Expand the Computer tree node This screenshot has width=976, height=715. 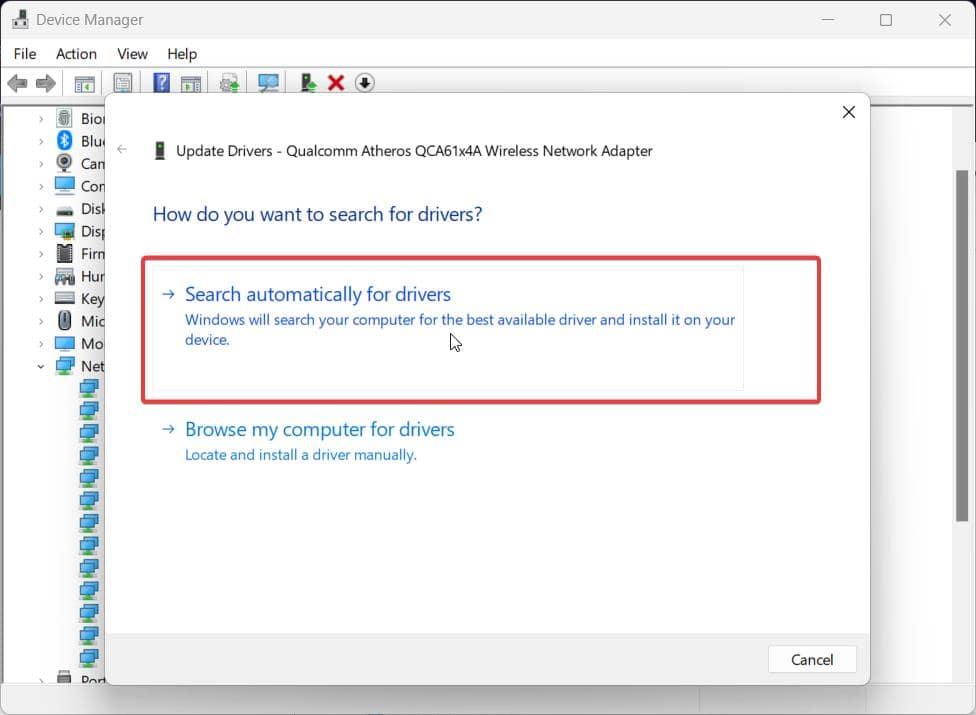pos(41,186)
